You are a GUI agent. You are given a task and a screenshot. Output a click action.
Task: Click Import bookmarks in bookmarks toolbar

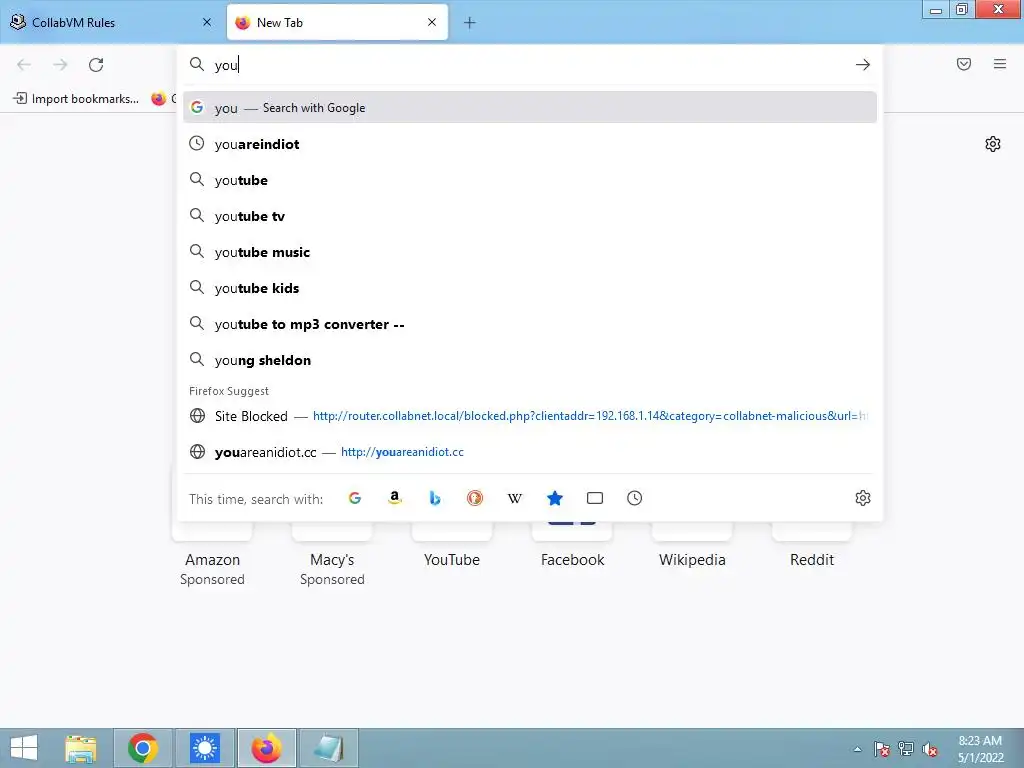76,99
